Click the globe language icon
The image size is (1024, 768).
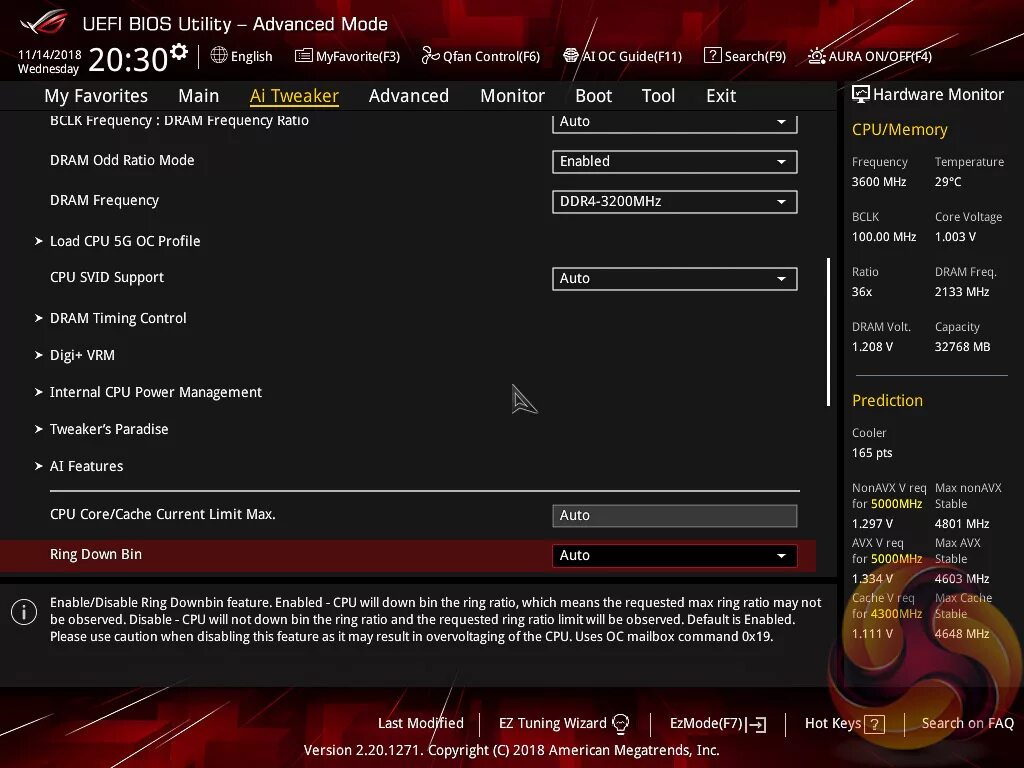219,56
